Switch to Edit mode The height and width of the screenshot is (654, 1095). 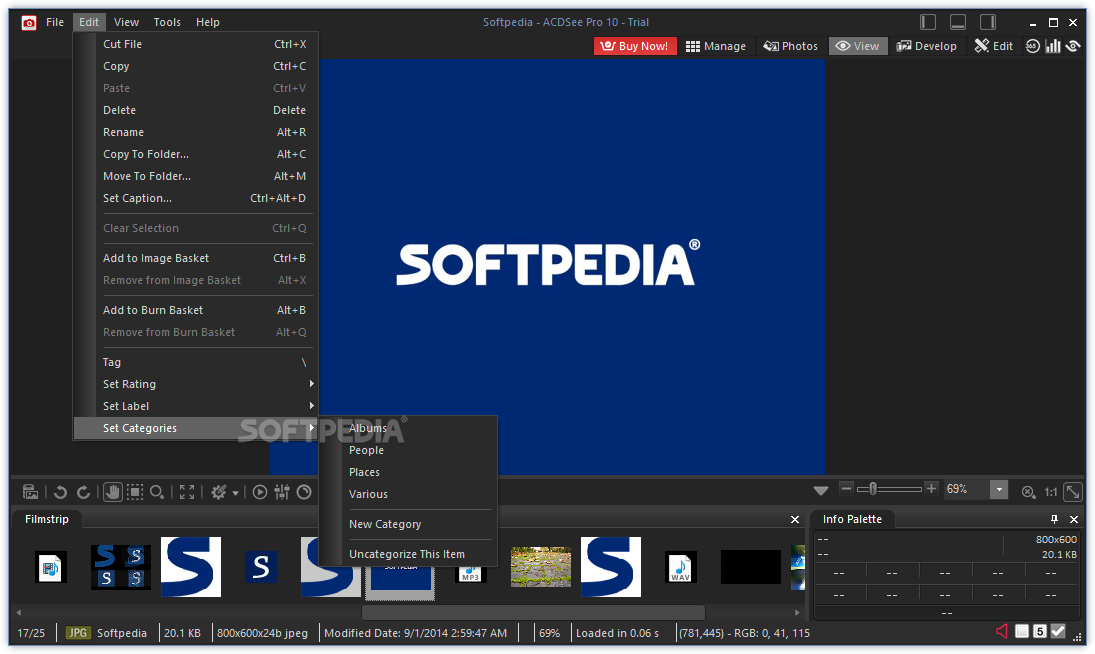pos(994,46)
